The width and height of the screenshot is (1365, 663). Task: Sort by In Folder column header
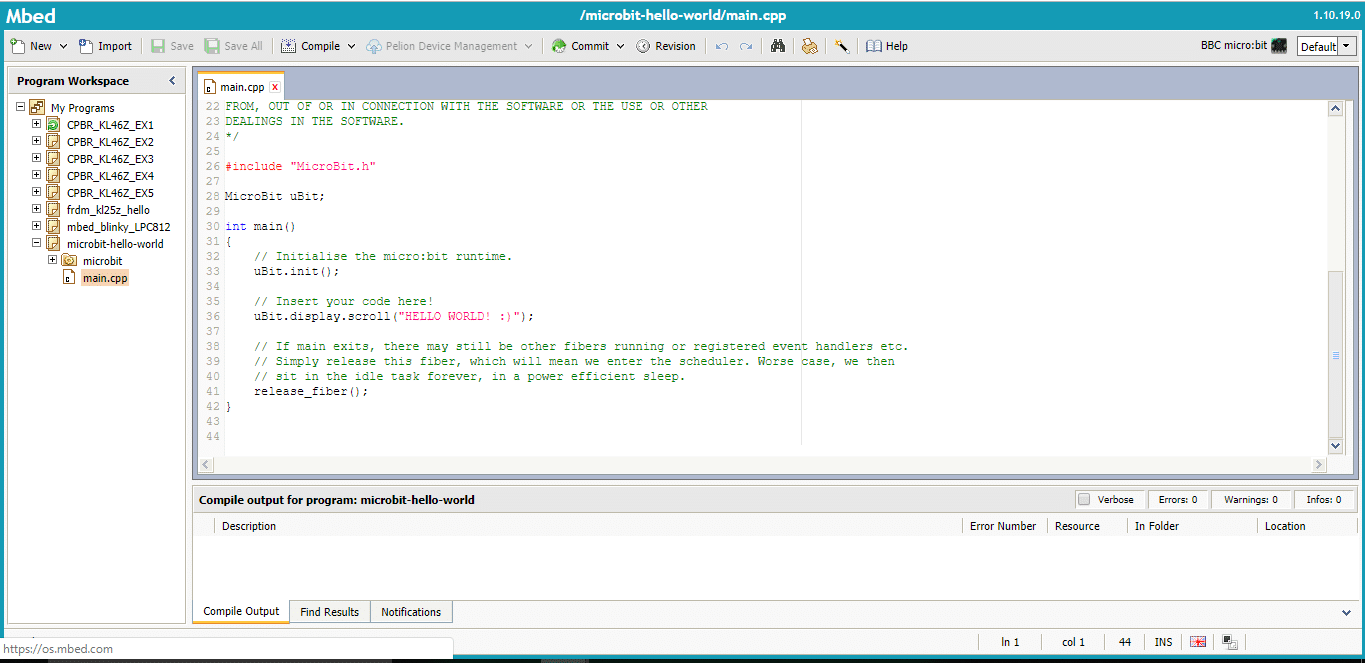coord(1192,526)
